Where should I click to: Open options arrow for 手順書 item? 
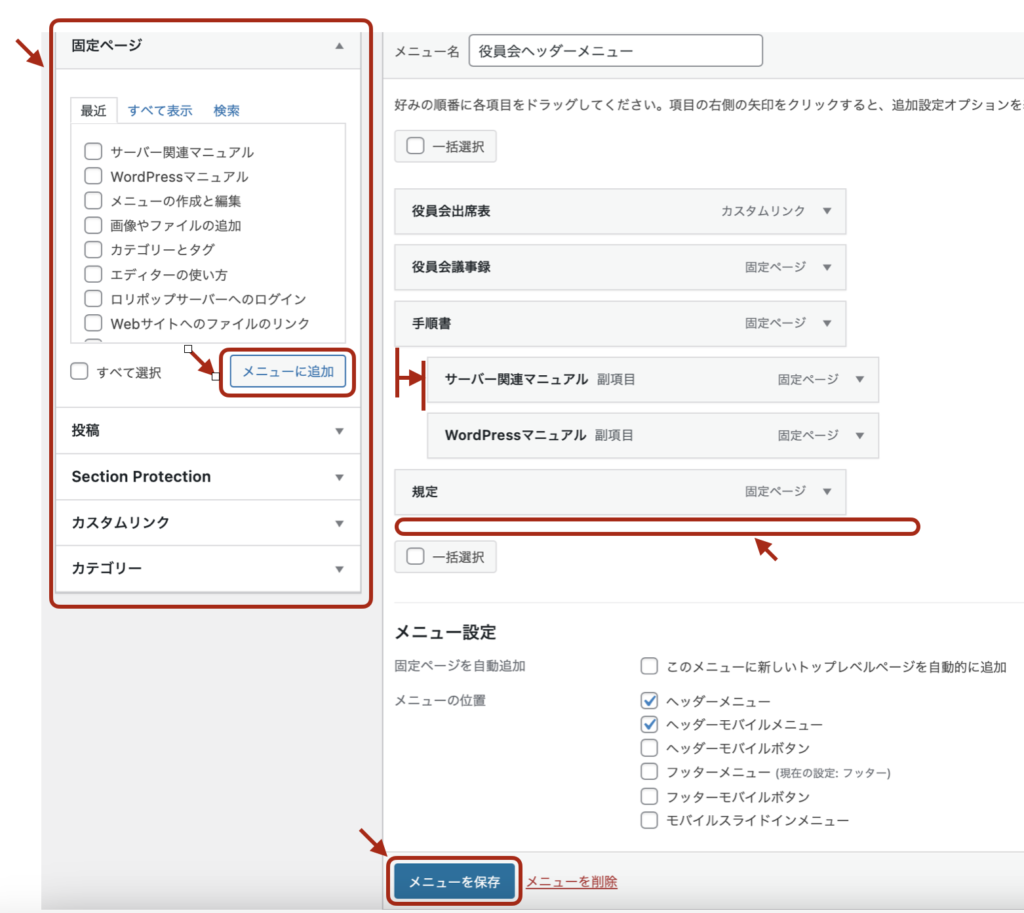826,323
